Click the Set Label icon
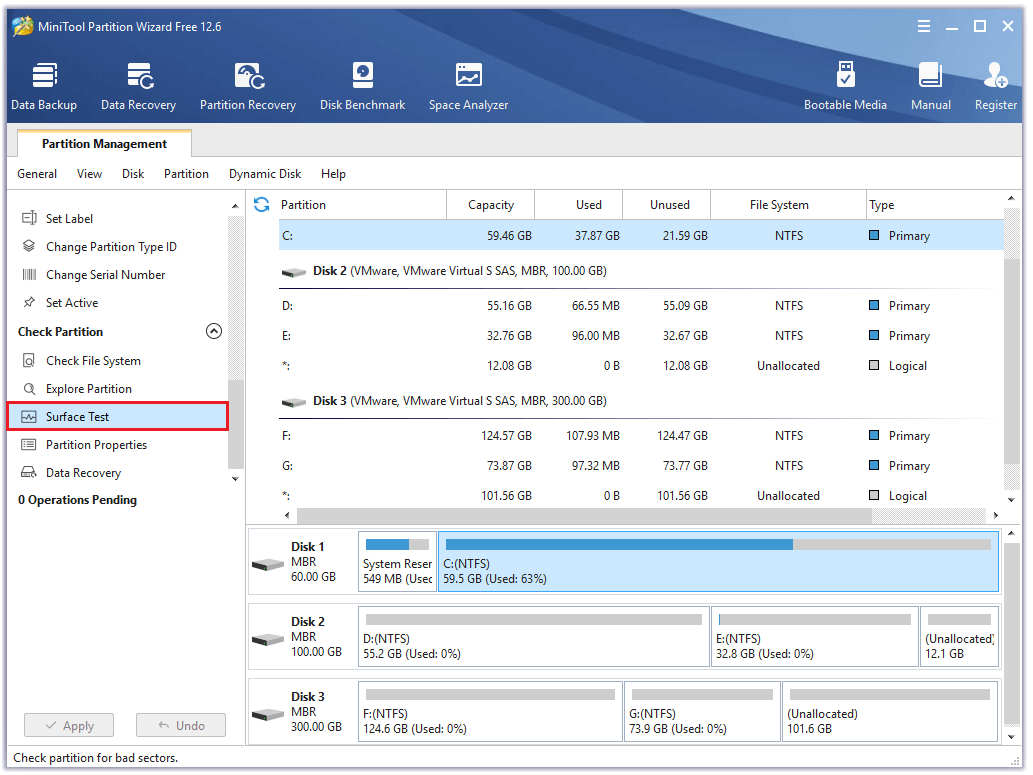This screenshot has width=1033, height=775. (x=29, y=218)
